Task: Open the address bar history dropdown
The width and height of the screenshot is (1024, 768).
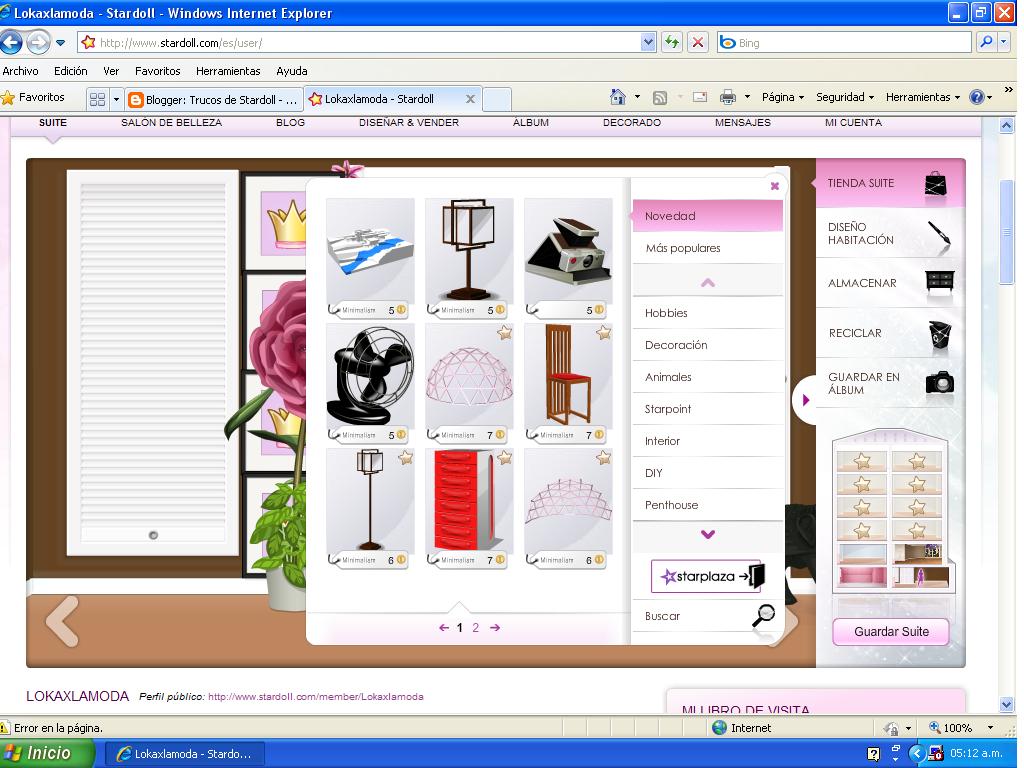Action: click(648, 42)
